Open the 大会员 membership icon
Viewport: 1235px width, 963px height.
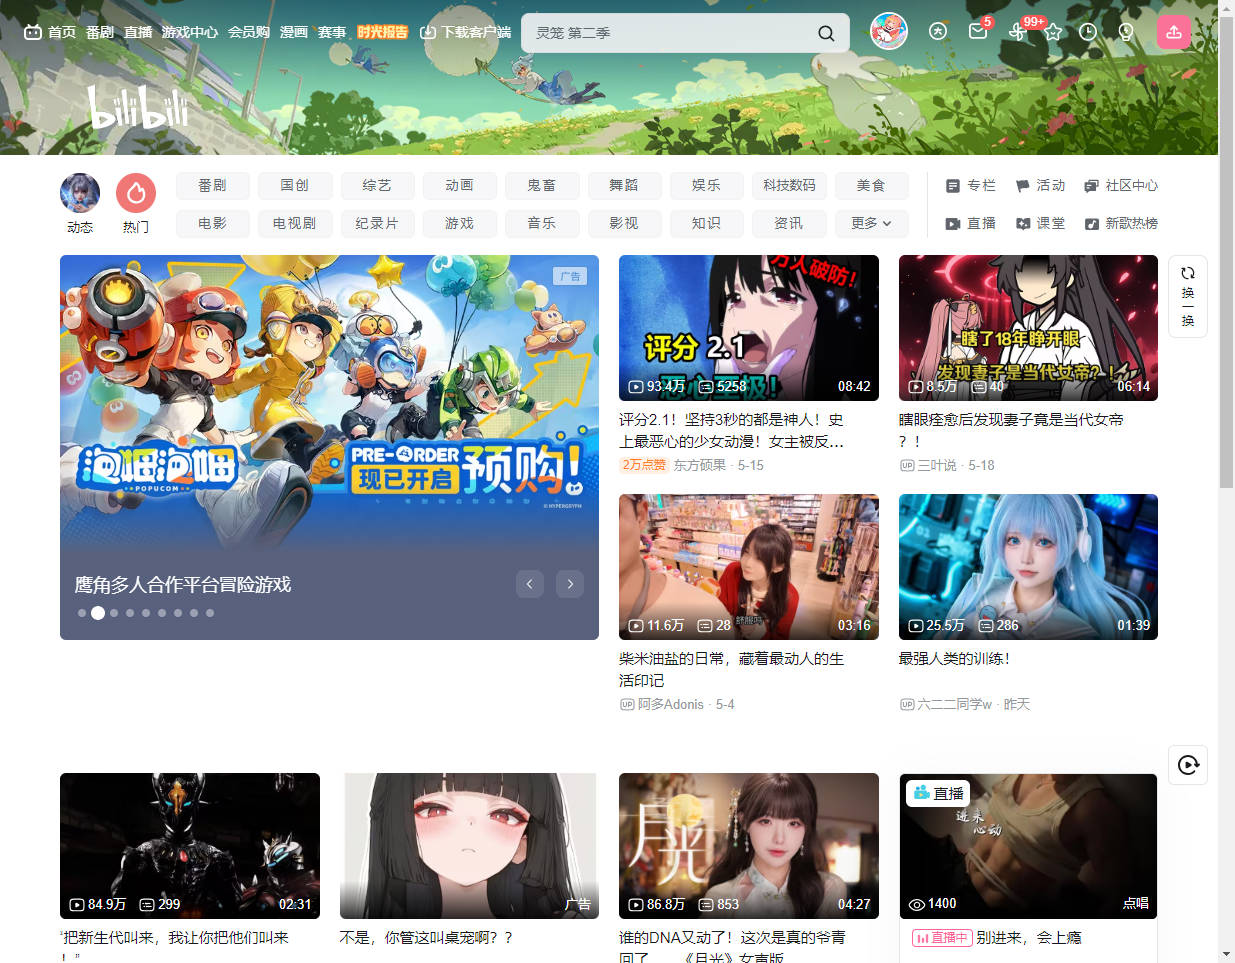tap(938, 32)
